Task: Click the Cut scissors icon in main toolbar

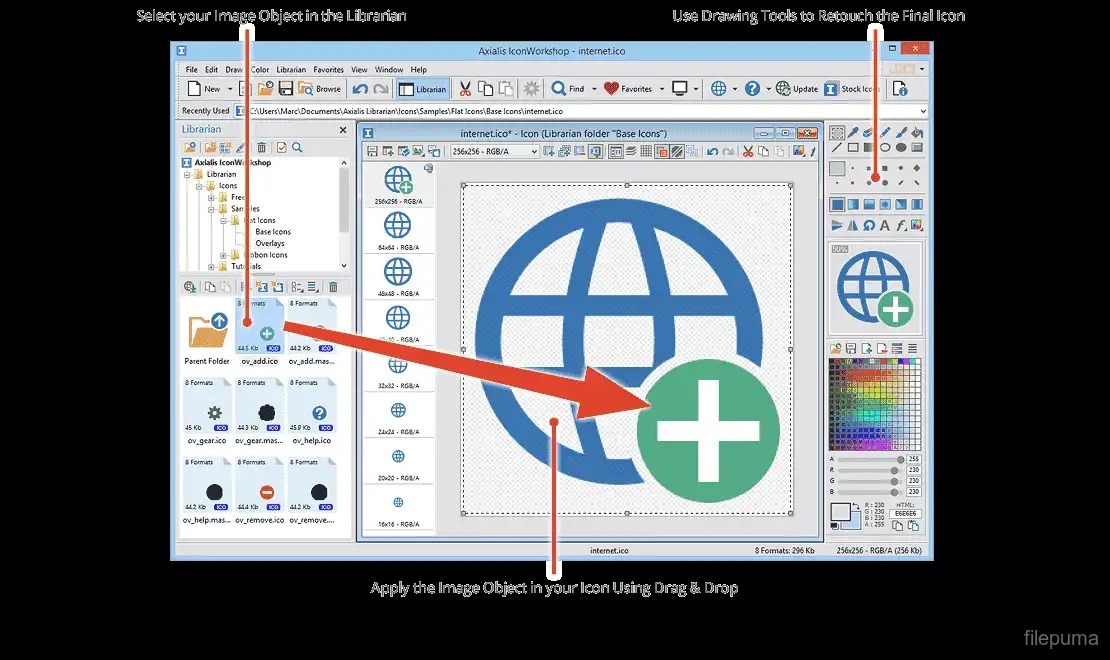Action: tap(465, 89)
